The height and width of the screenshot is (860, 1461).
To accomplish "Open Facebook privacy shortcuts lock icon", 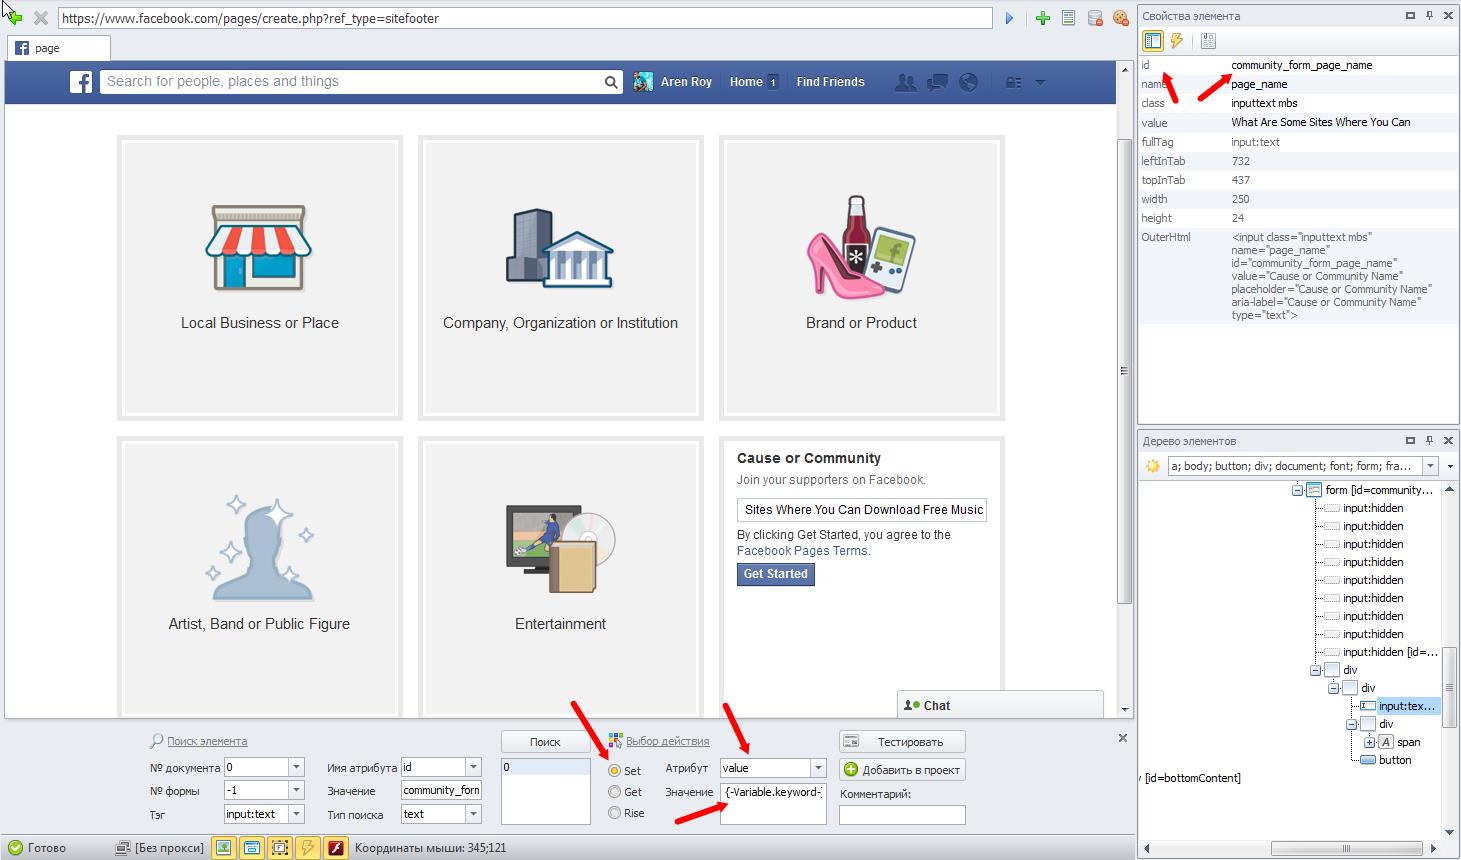I will click(1013, 82).
